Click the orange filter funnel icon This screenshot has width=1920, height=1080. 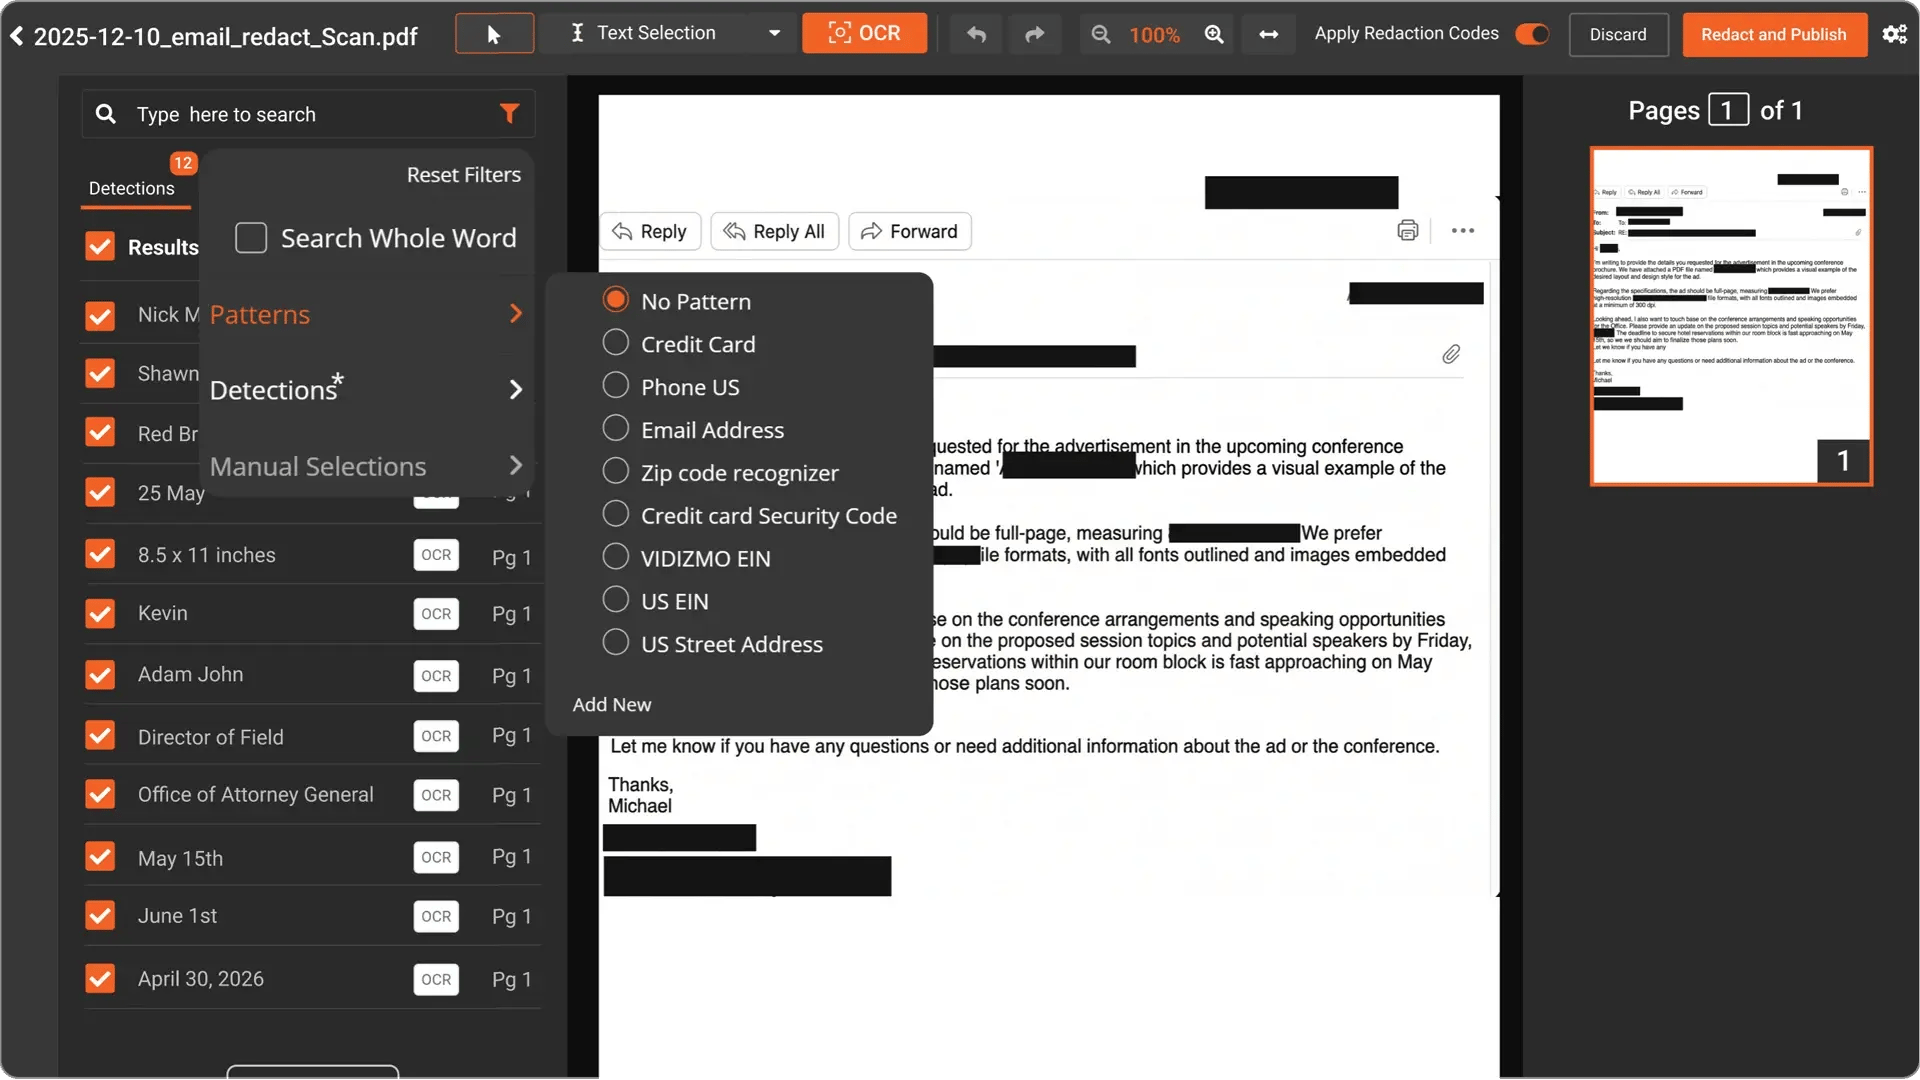509,114
